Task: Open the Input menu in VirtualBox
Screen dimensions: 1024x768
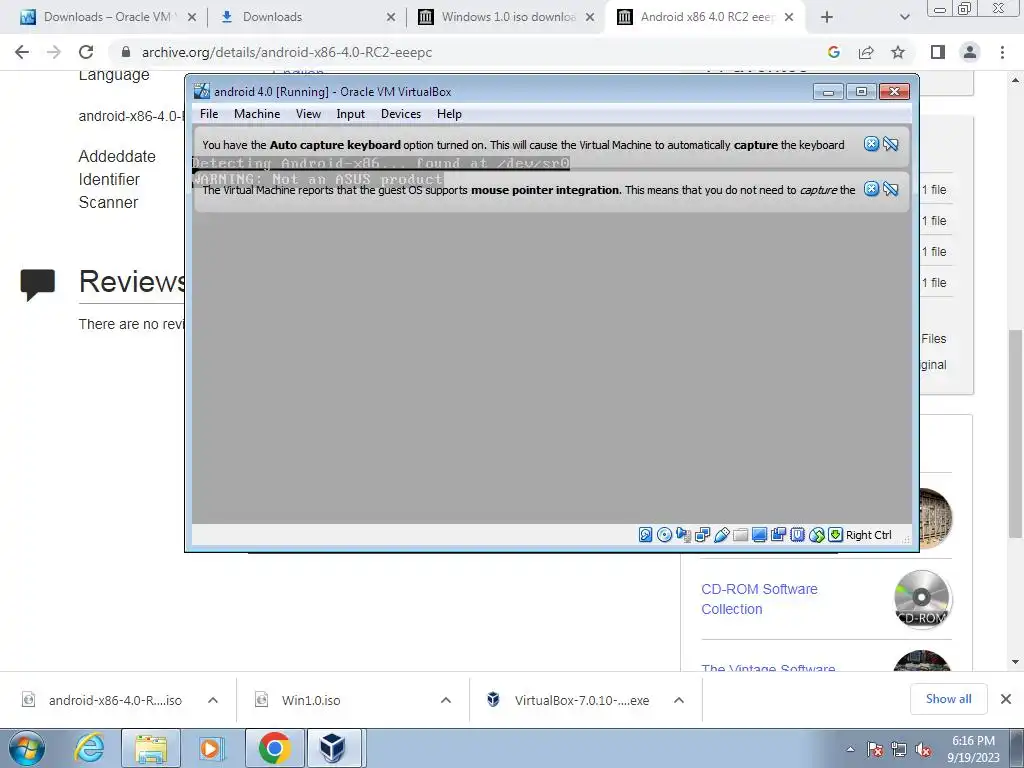Action: [x=351, y=114]
